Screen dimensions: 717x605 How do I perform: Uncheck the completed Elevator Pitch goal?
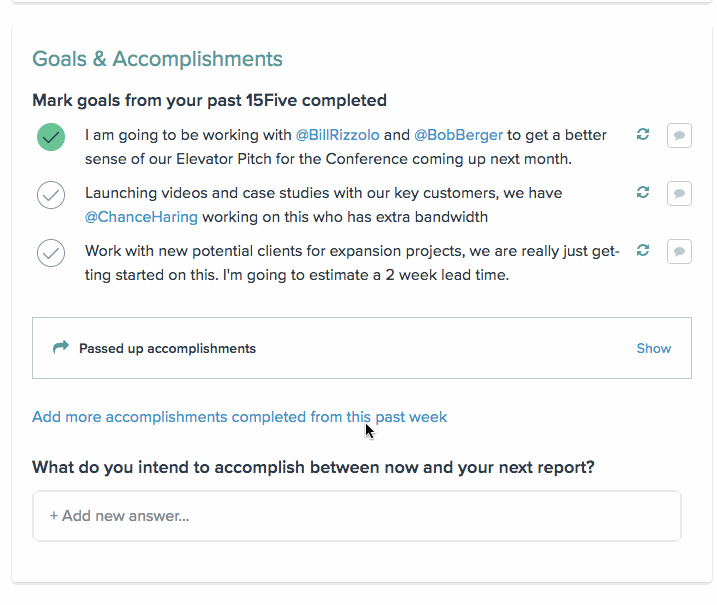[x=51, y=137]
